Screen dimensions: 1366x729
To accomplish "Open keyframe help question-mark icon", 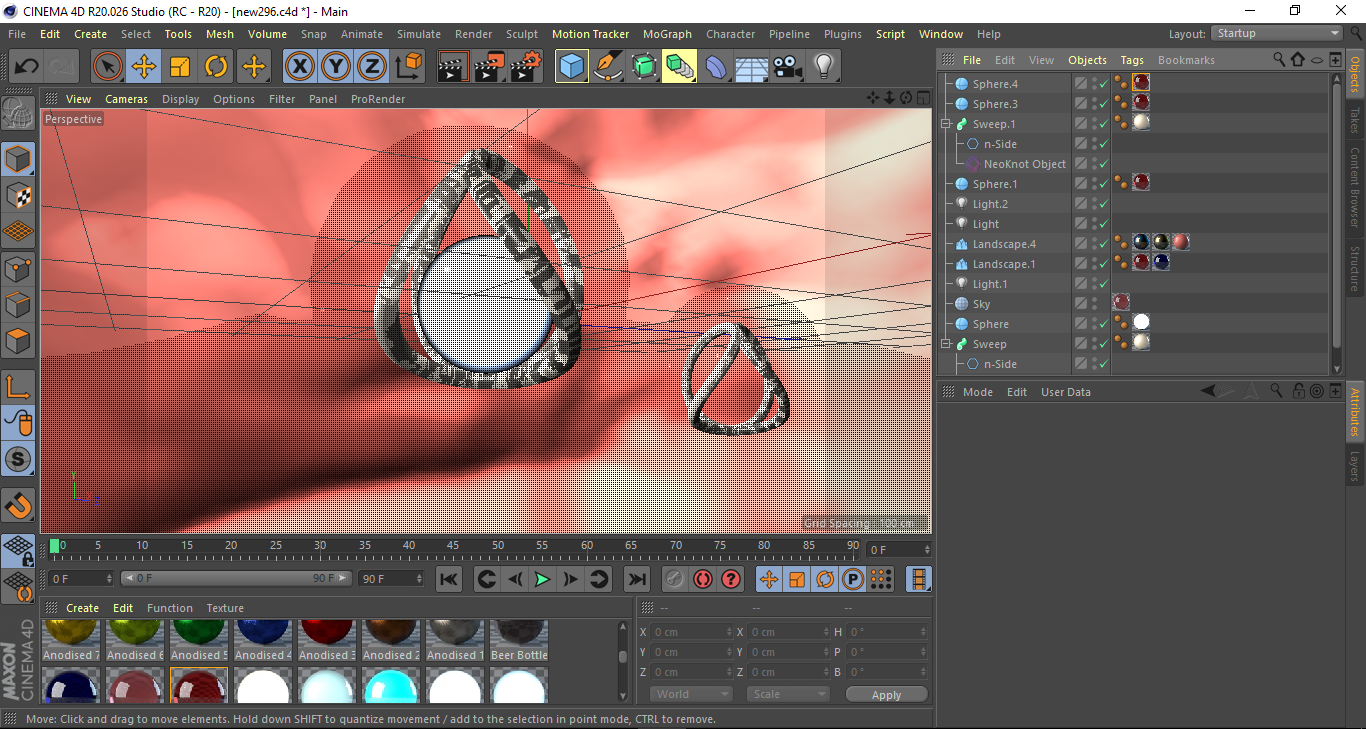I will [731, 579].
